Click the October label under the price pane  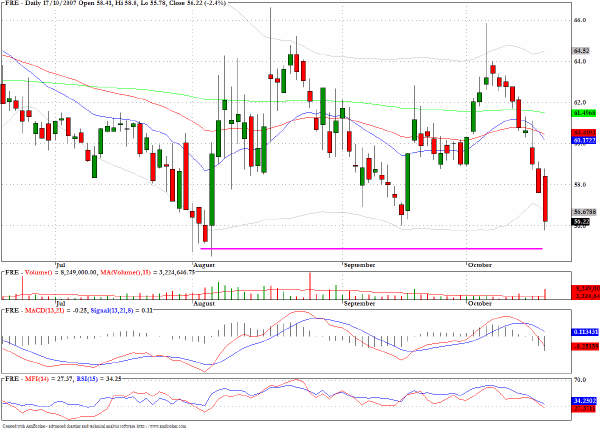[x=480, y=265]
